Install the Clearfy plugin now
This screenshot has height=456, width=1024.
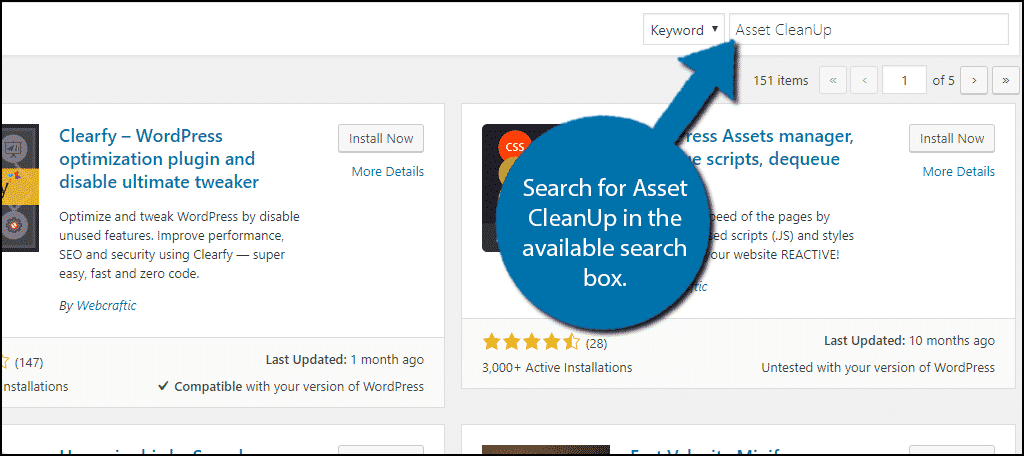tap(381, 138)
